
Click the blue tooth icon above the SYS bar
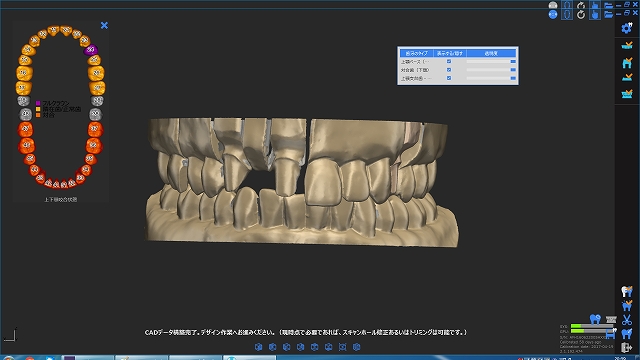tap(595, 319)
